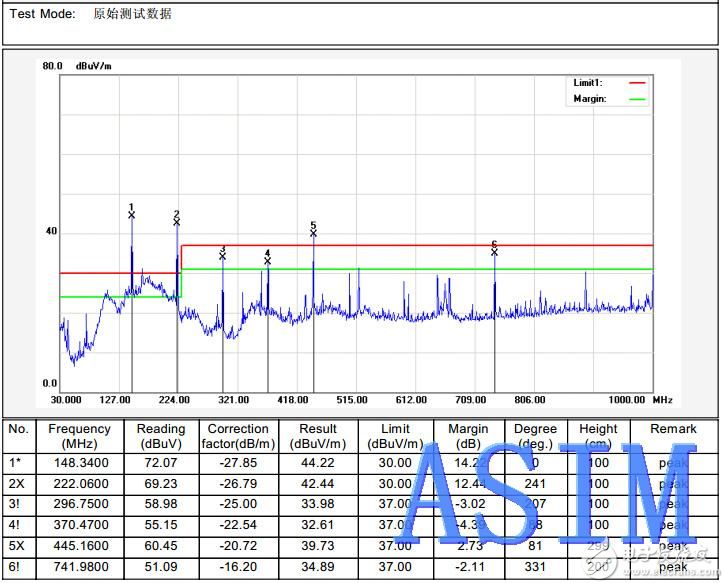Click the Correction factor column header
The width and height of the screenshot is (724, 583).
238,436
